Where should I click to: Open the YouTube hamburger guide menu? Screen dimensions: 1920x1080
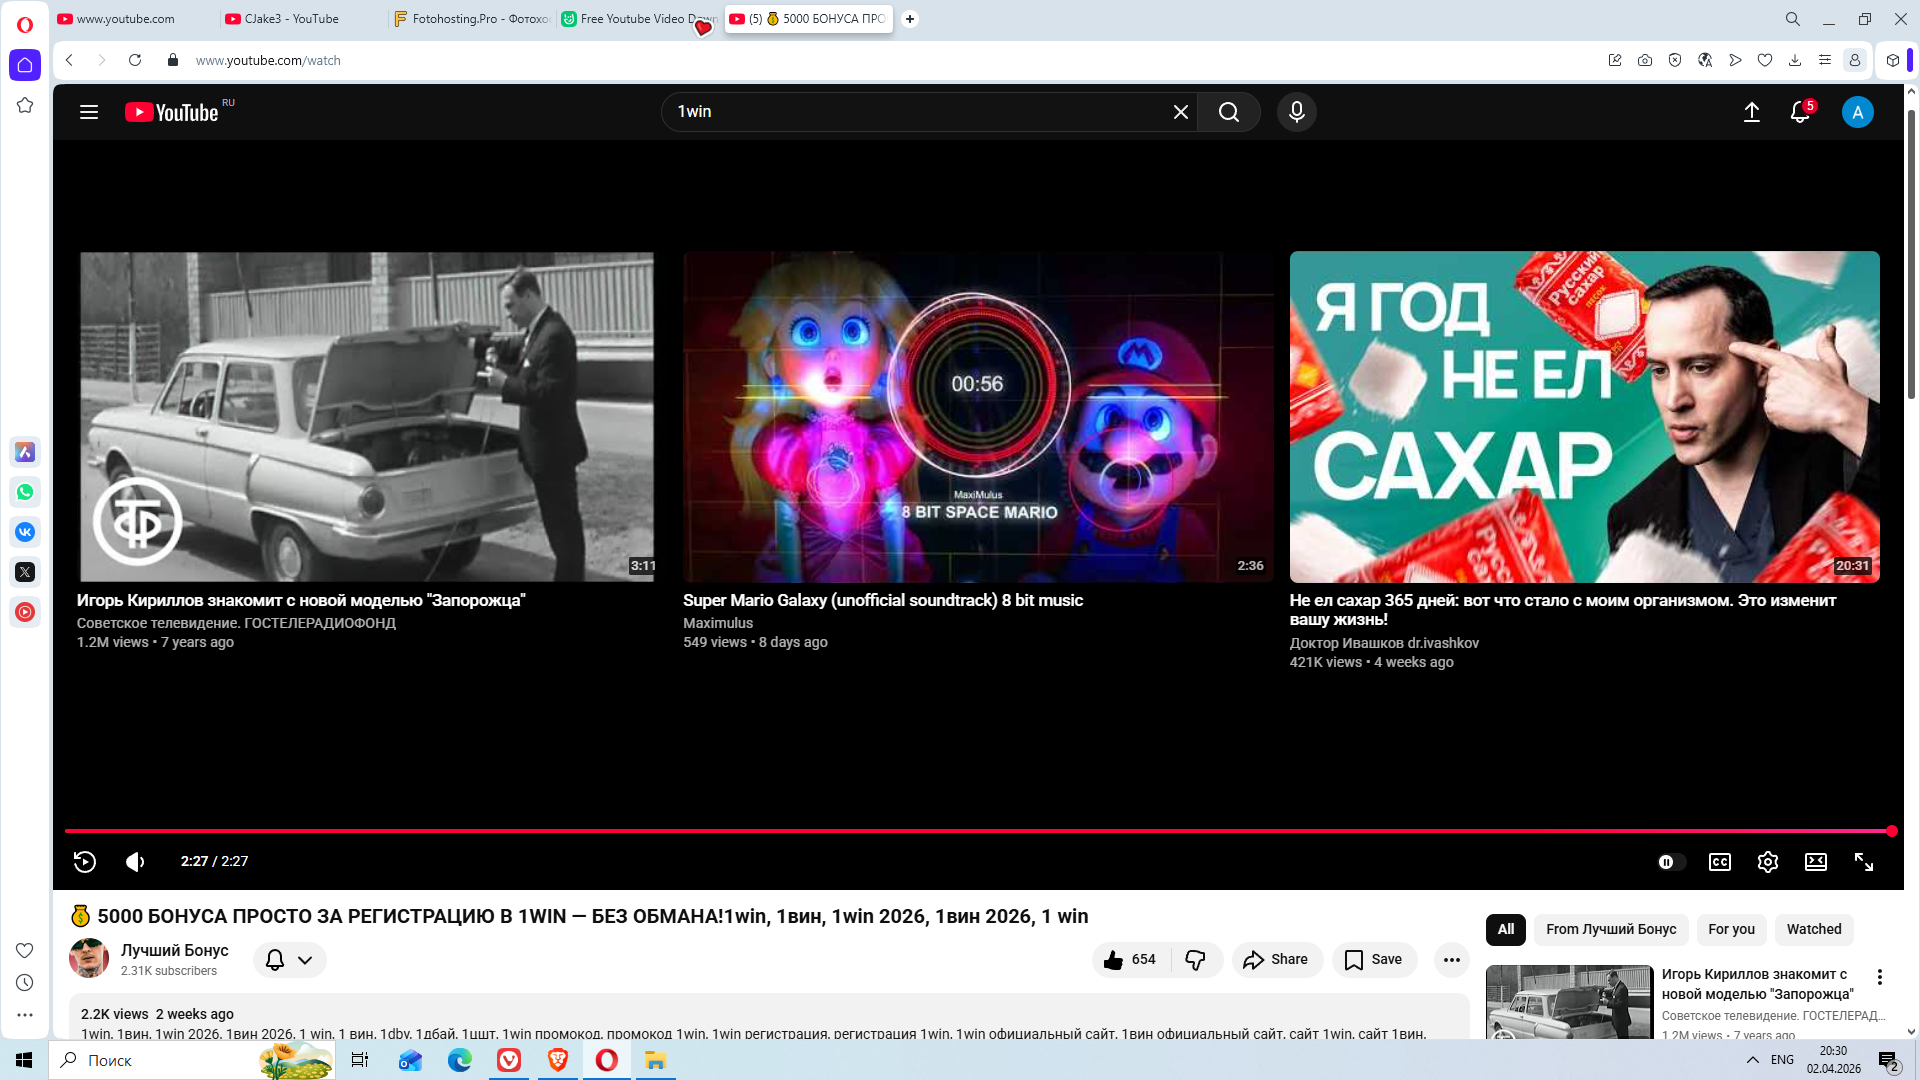[89, 112]
